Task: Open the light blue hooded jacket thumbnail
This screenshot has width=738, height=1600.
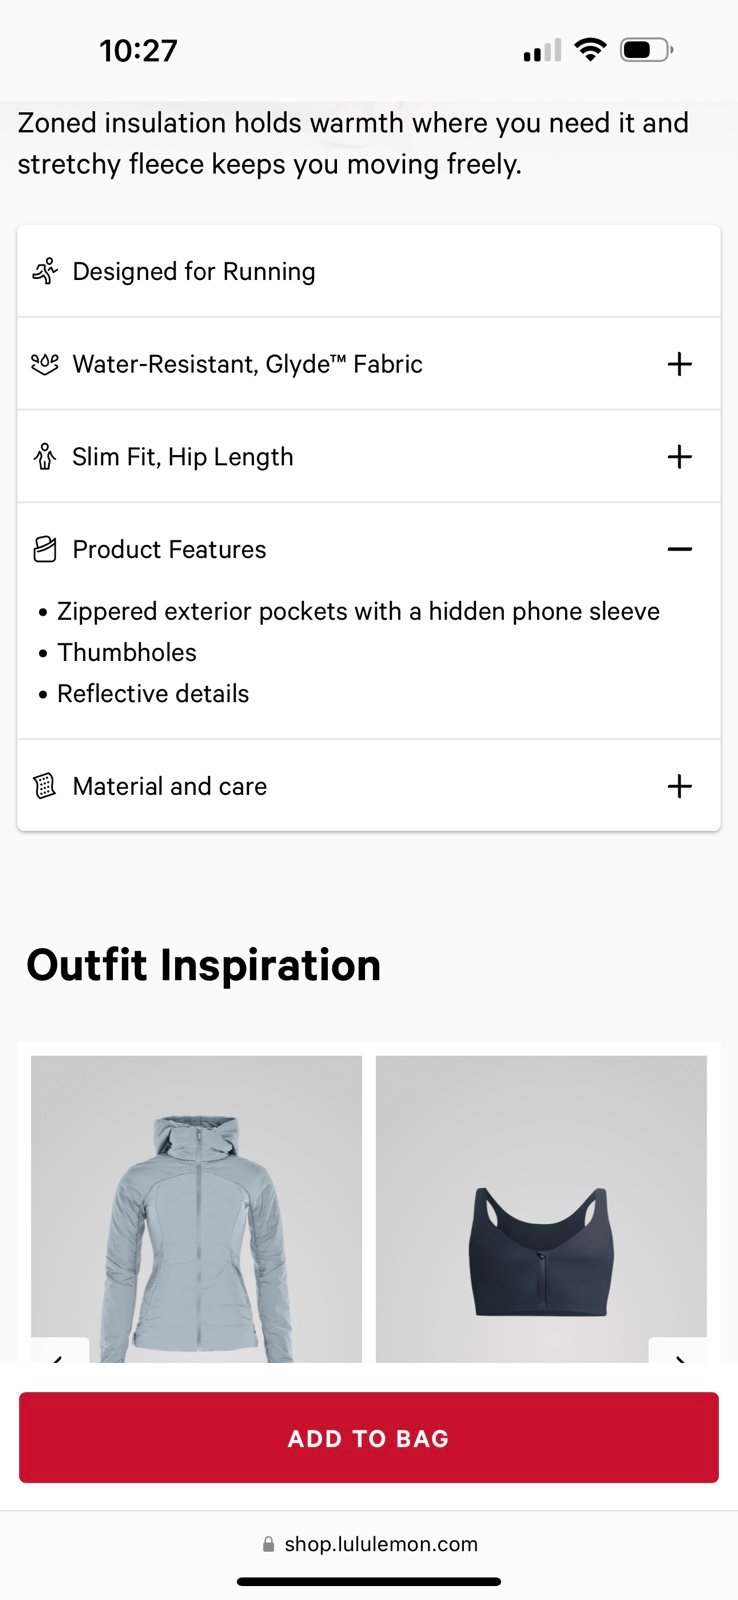Action: 197,1208
